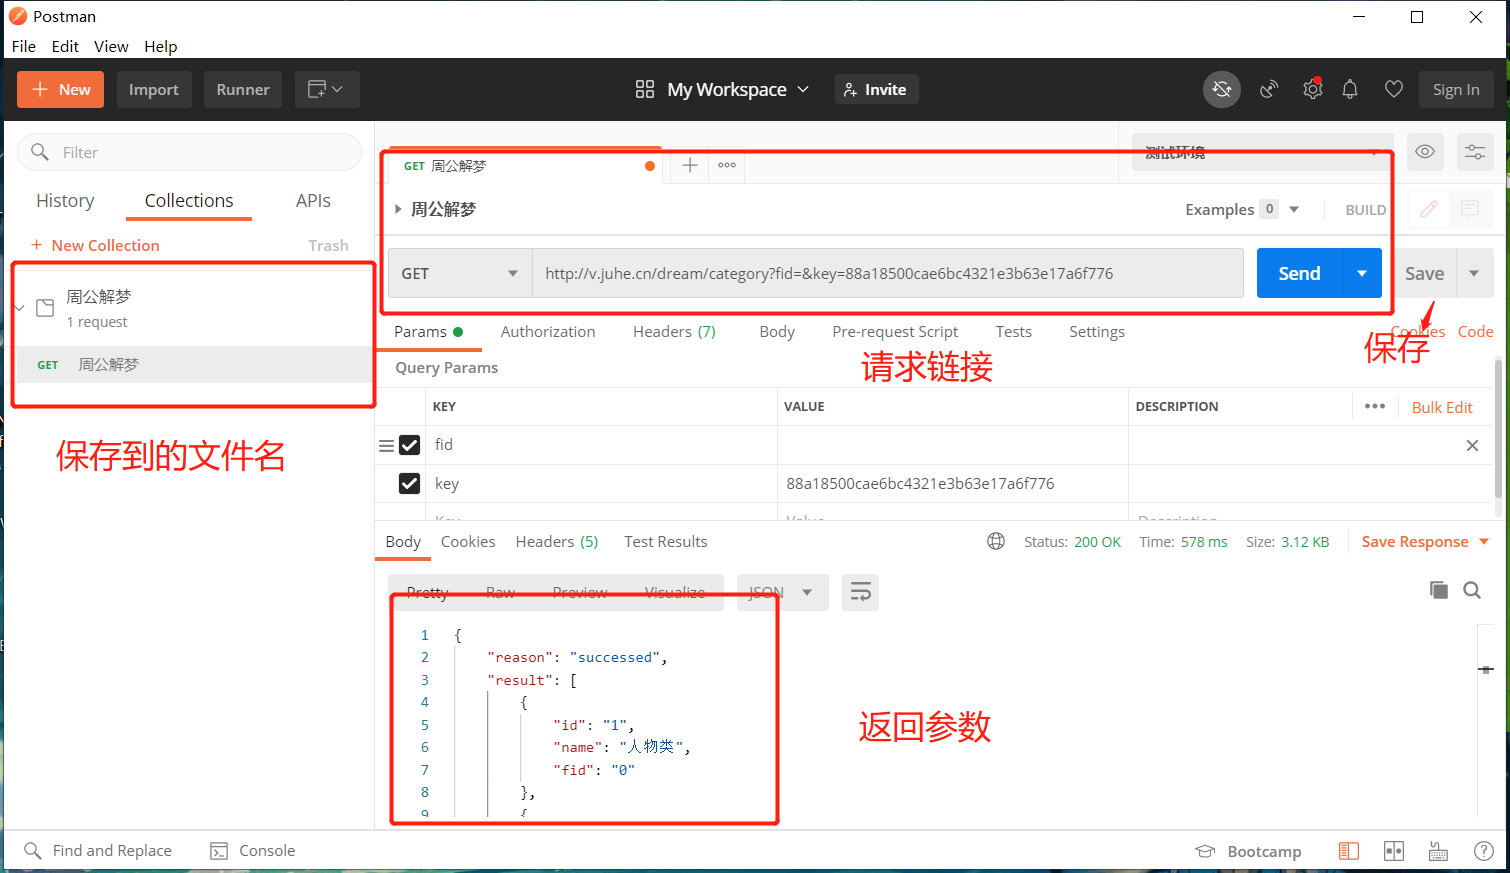Open the Authorization tab

(548, 332)
